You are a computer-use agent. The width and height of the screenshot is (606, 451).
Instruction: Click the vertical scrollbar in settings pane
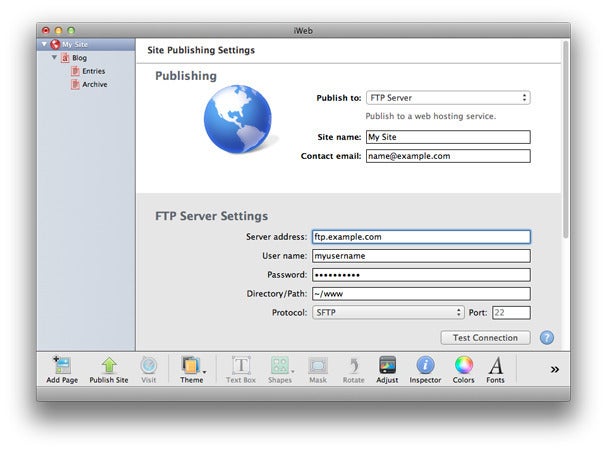(566, 139)
